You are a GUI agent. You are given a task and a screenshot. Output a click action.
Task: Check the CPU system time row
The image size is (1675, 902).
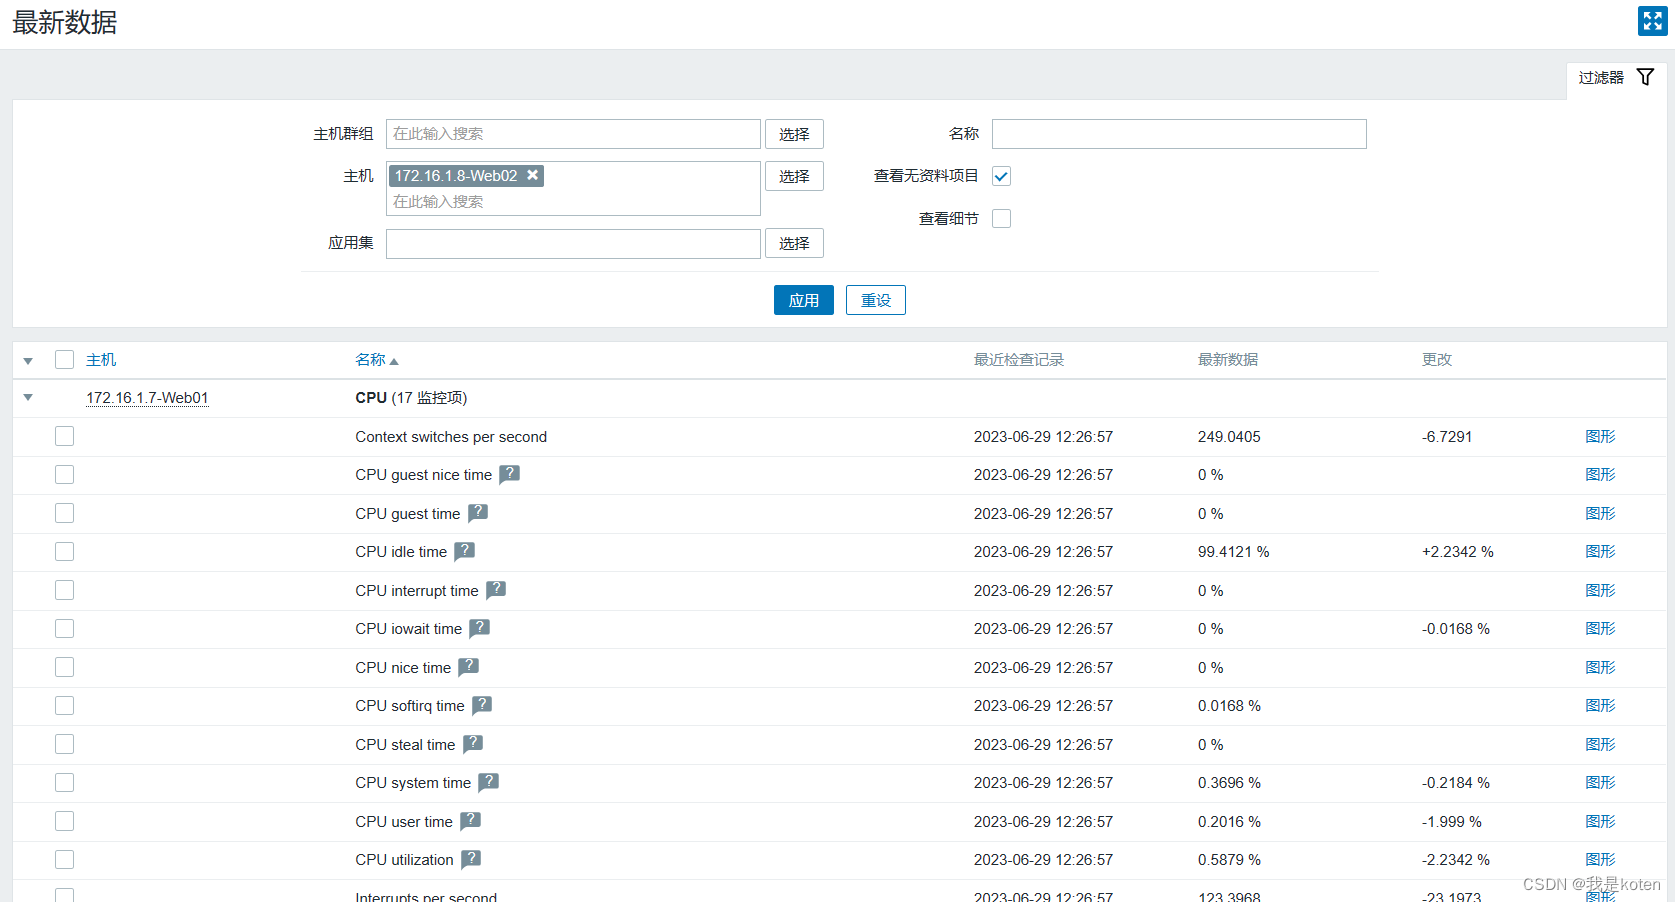[64, 782]
